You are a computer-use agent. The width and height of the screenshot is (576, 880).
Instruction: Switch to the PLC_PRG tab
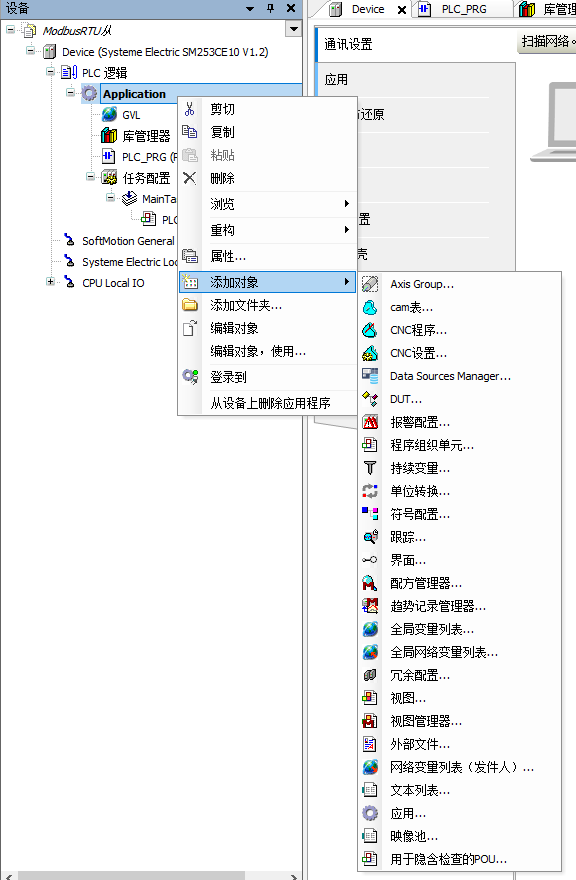coord(464,9)
